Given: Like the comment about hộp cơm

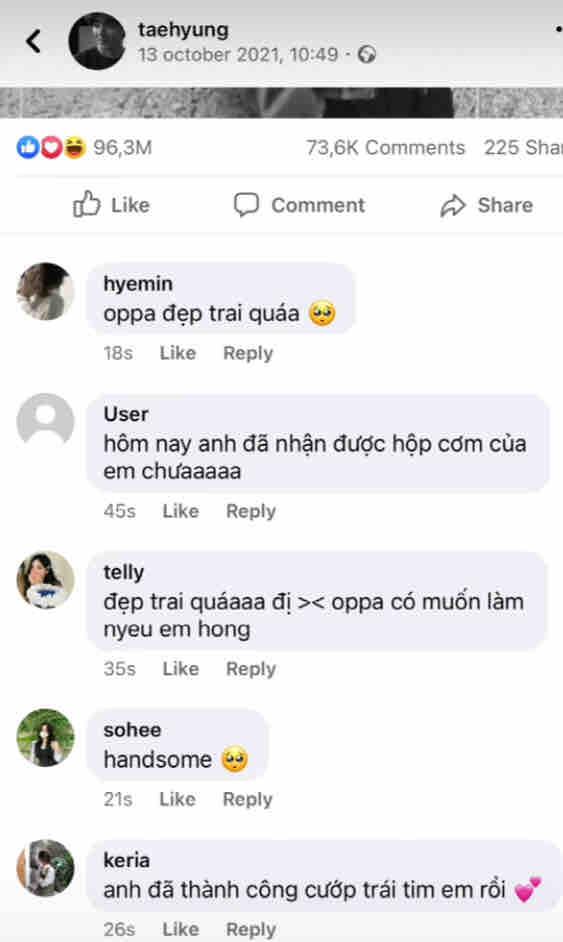Looking at the screenshot, I should (x=180, y=511).
